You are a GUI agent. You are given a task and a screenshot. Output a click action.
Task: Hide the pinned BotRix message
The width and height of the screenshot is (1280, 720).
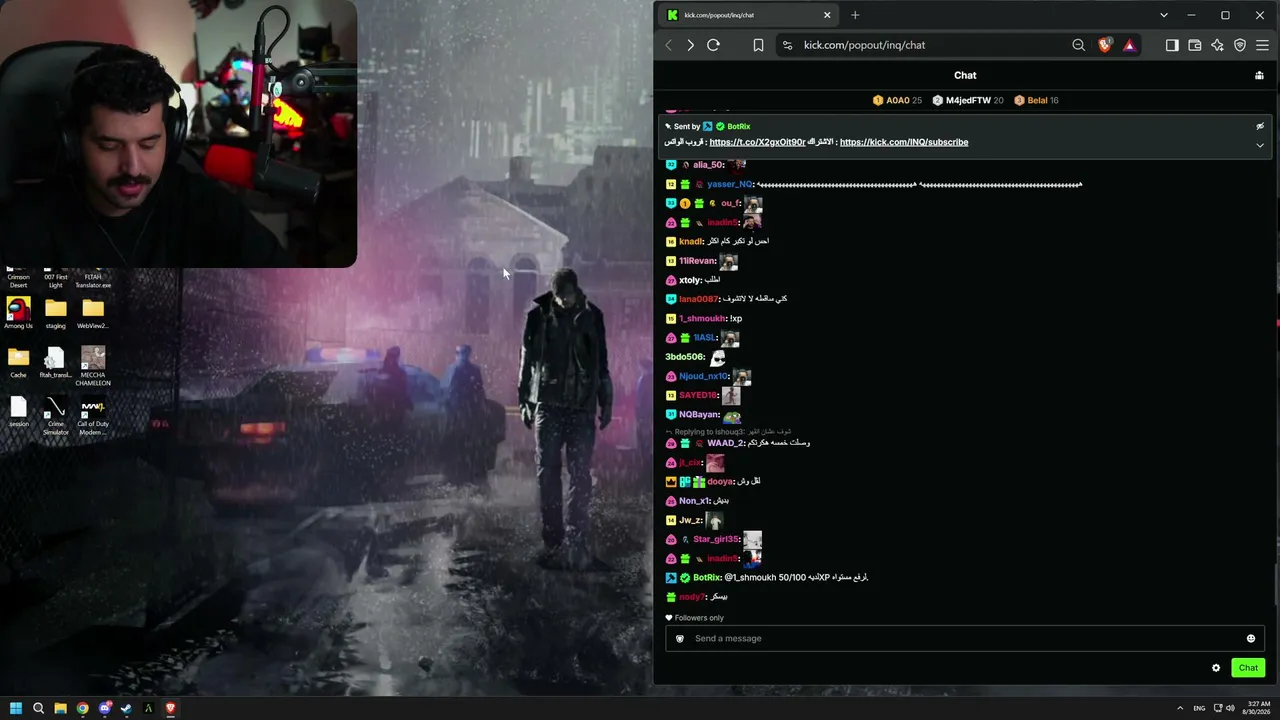point(1260,126)
